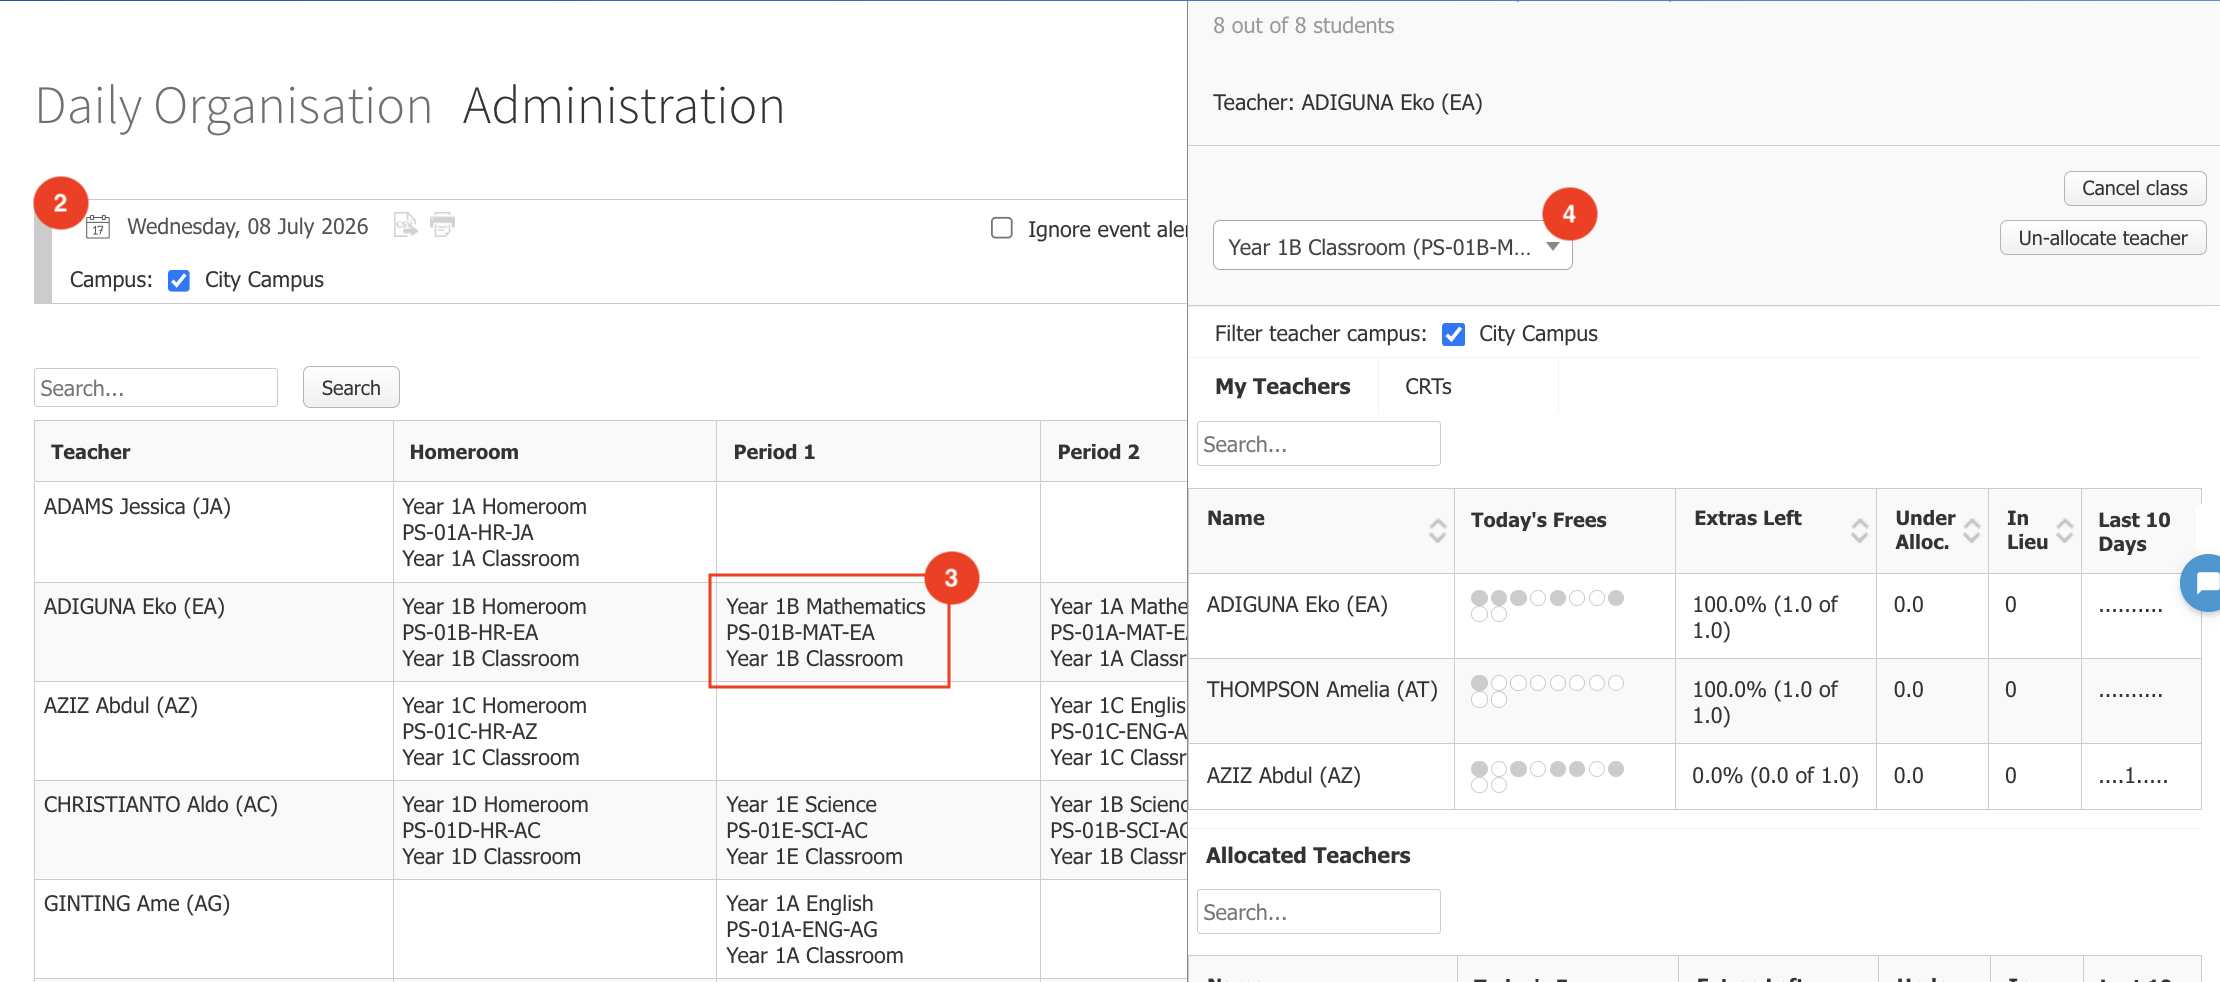Open the calendar date picker icon
This screenshot has width=2220, height=982.
98,227
